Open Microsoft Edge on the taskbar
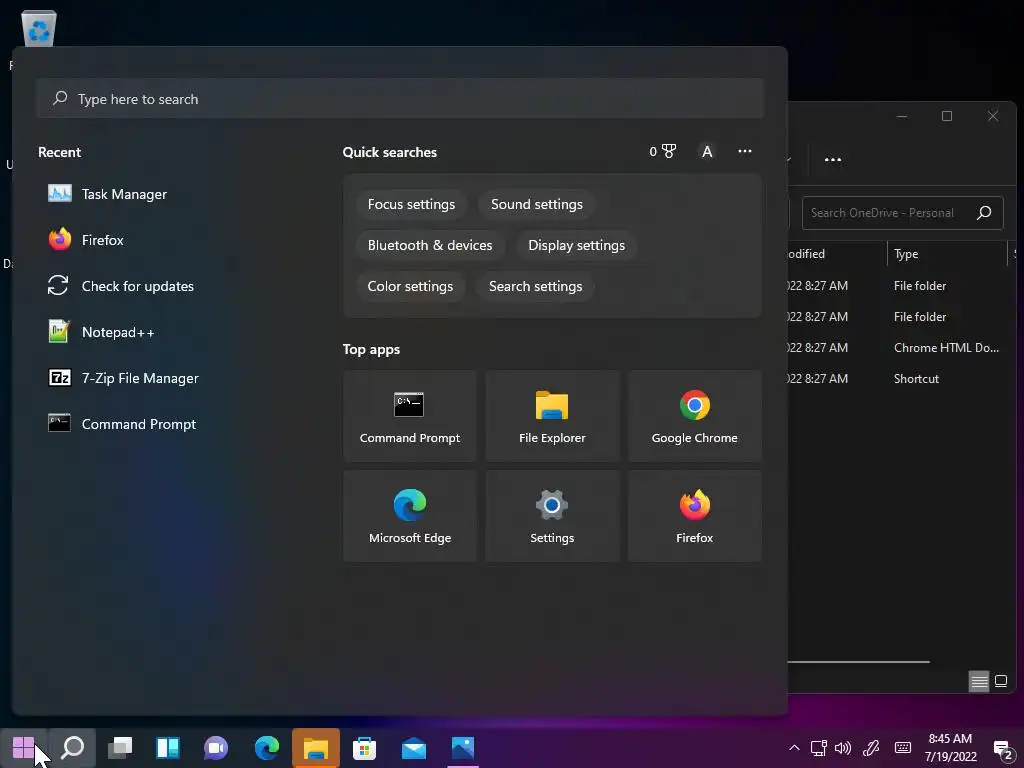 coord(266,748)
